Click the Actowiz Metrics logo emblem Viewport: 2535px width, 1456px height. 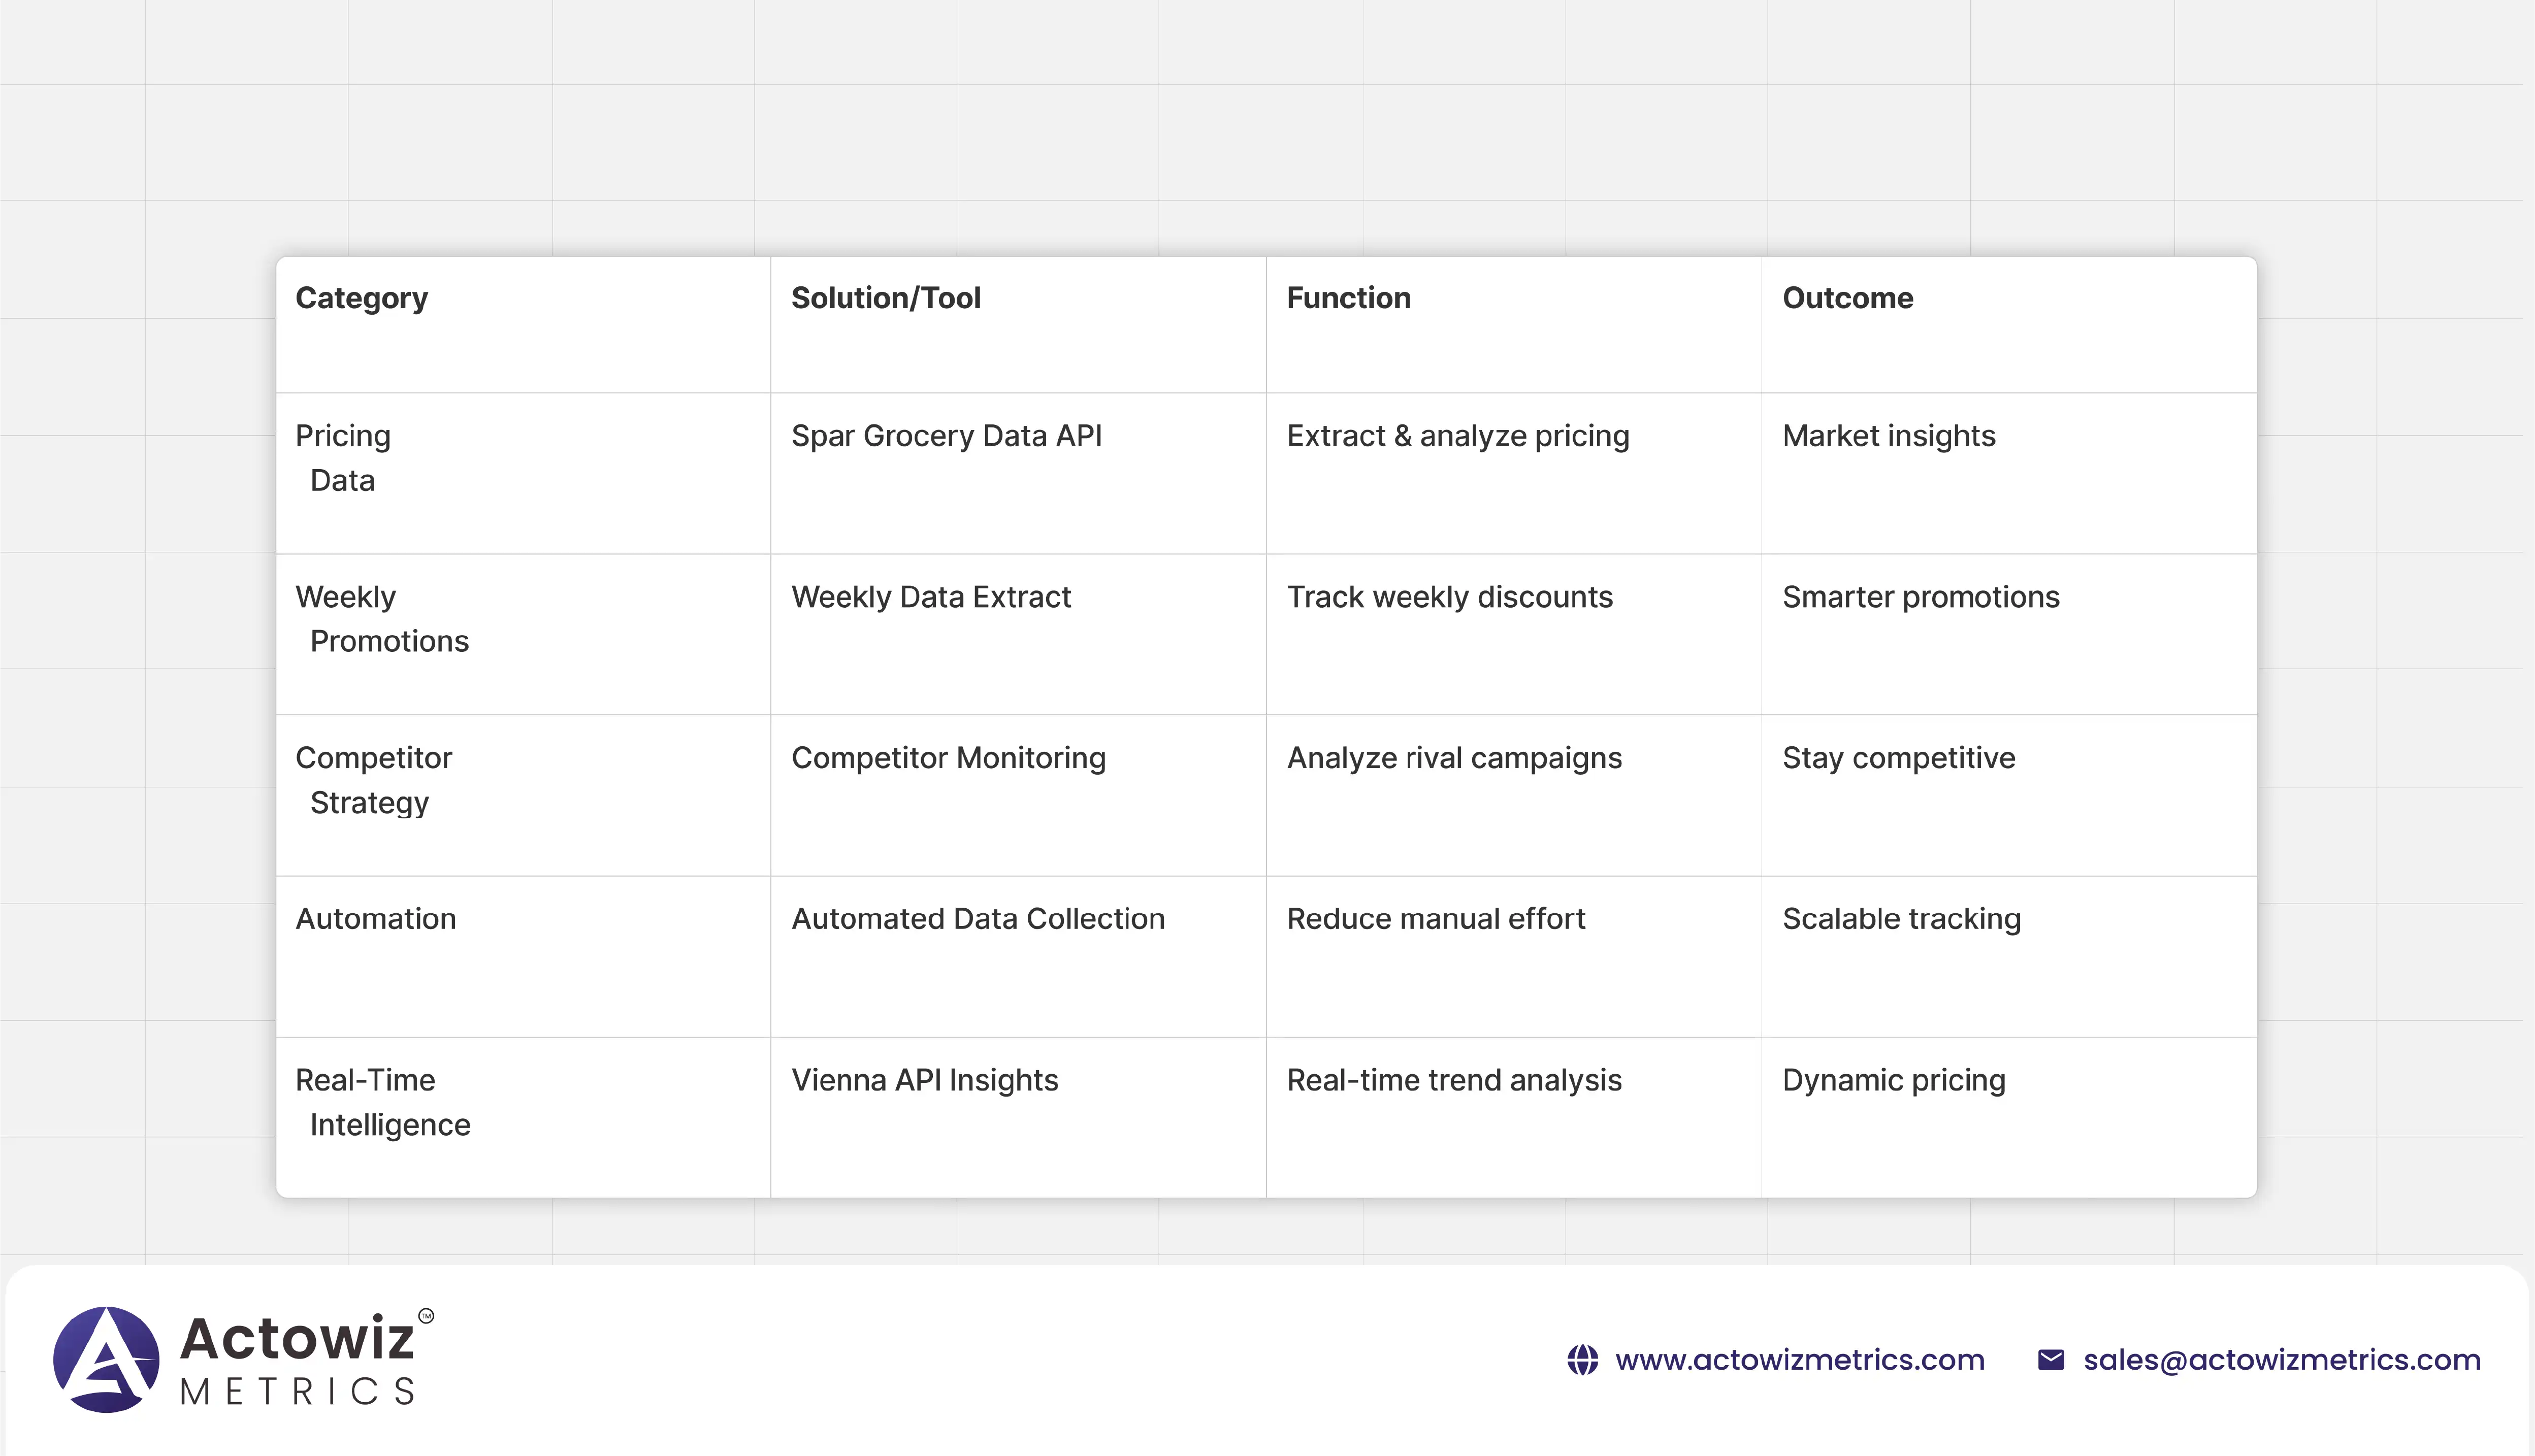106,1359
